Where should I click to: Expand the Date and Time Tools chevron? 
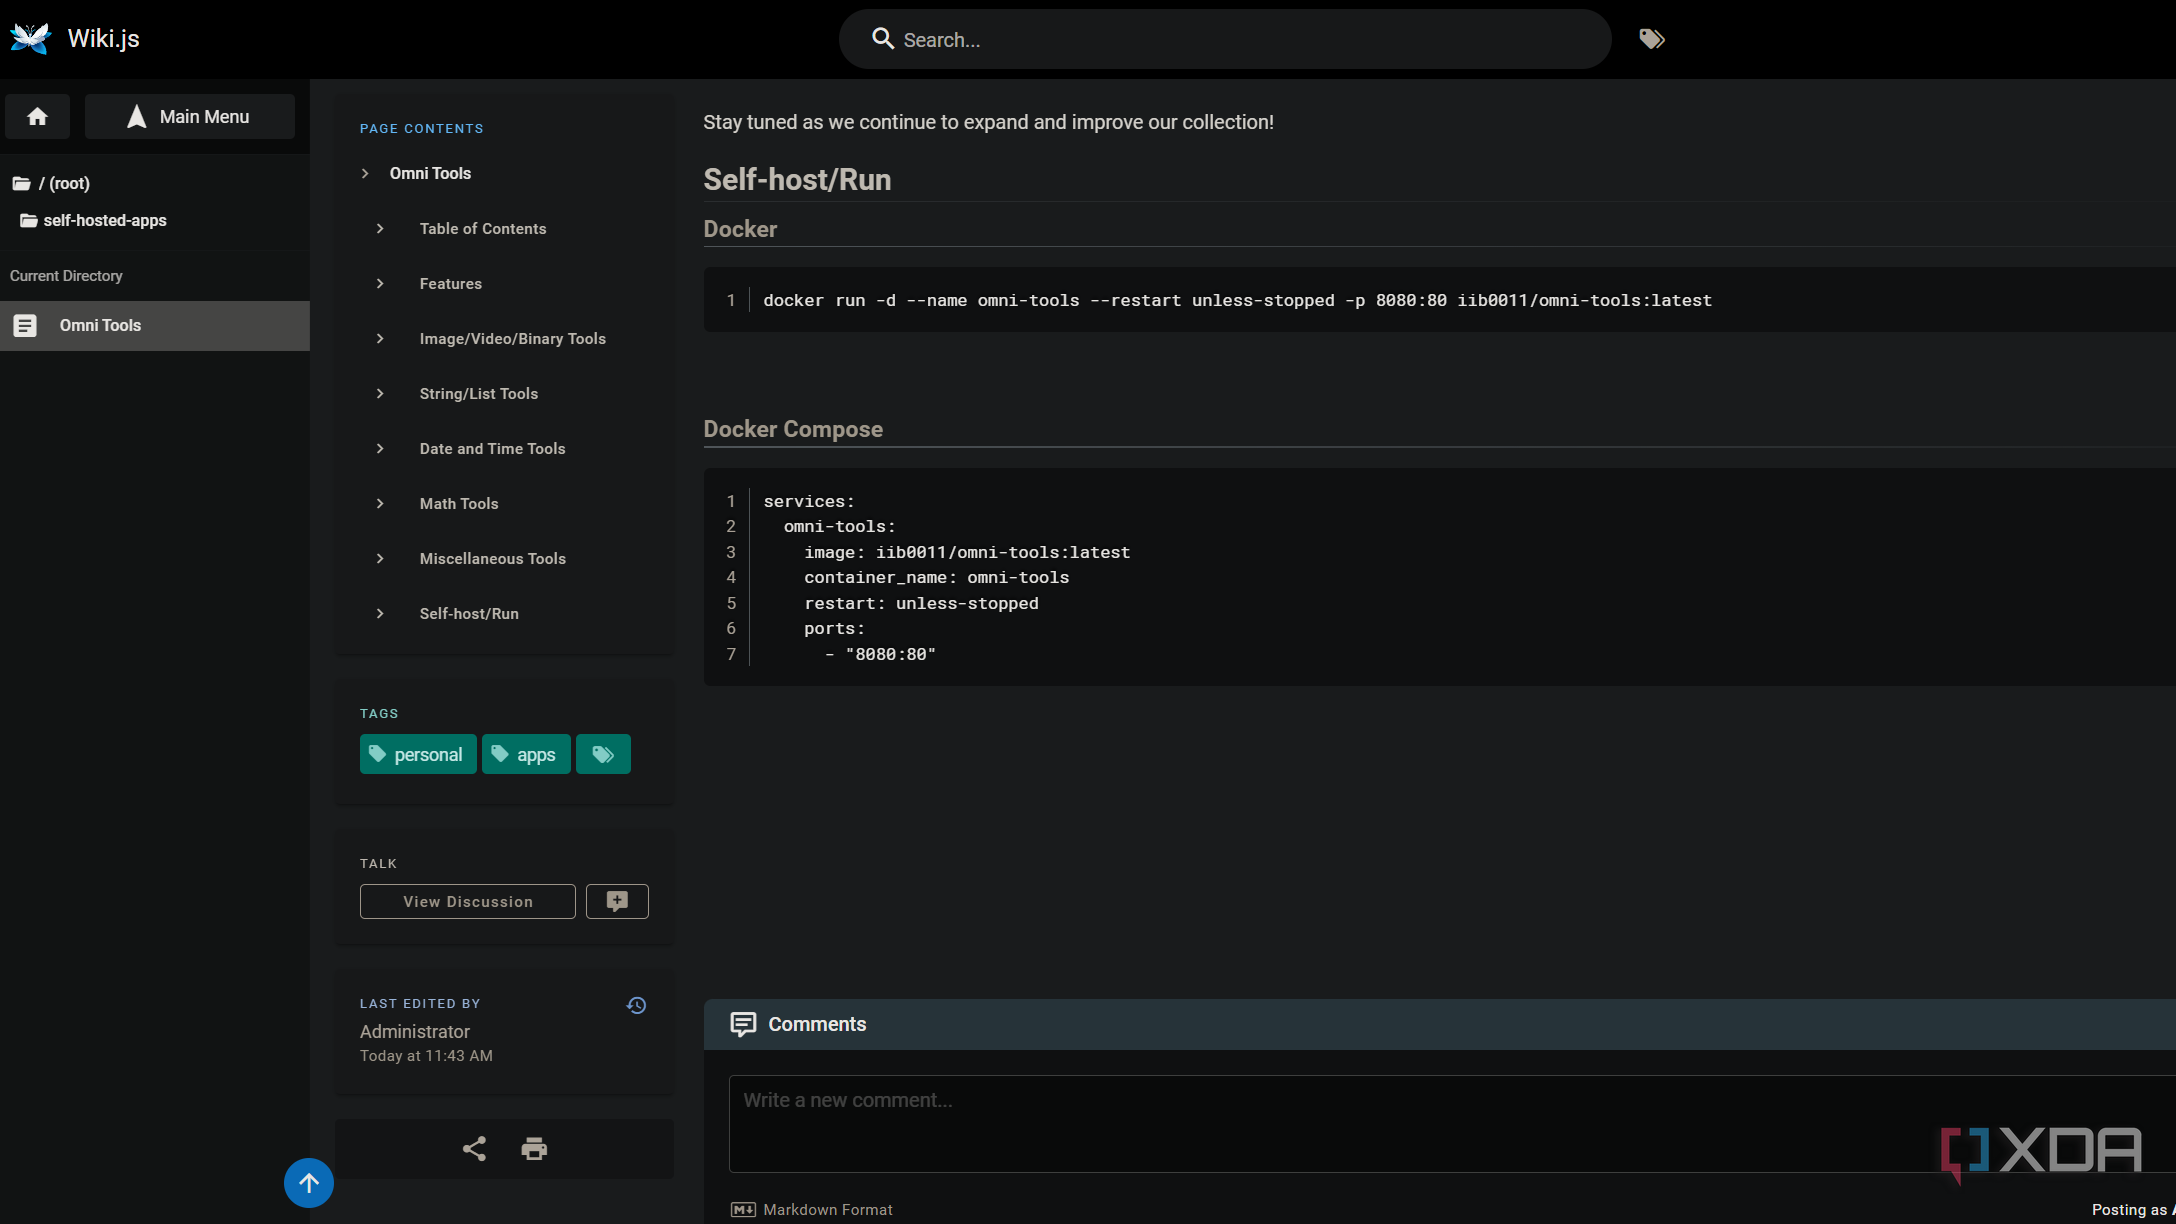(x=380, y=449)
